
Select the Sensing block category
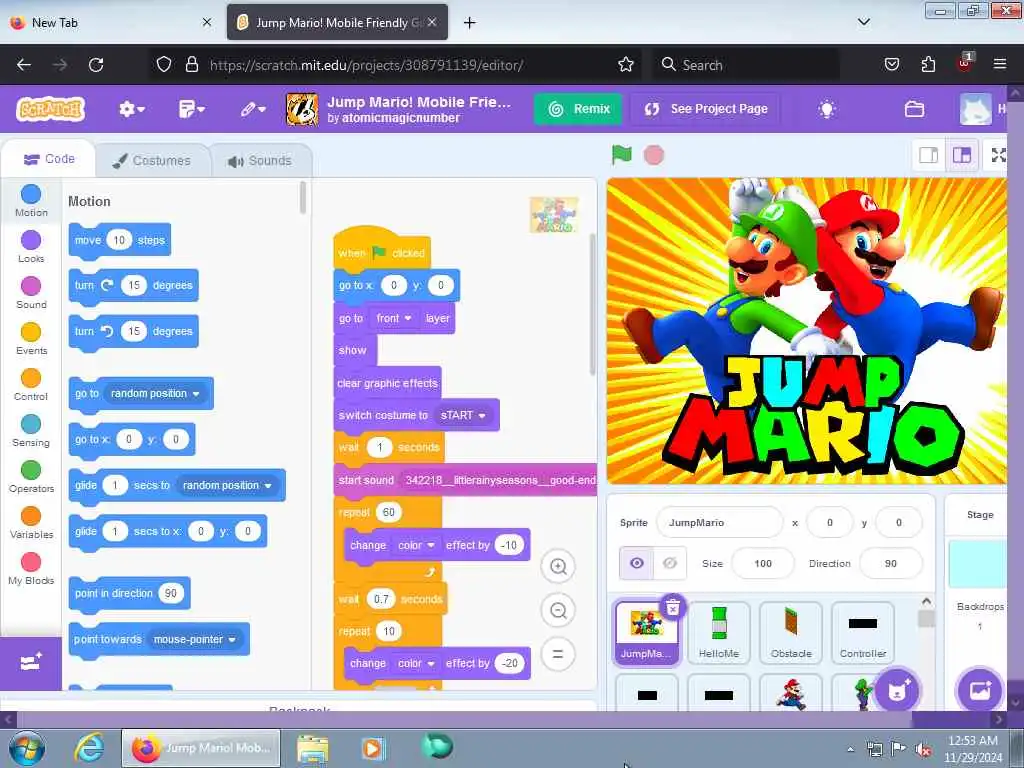click(31, 430)
